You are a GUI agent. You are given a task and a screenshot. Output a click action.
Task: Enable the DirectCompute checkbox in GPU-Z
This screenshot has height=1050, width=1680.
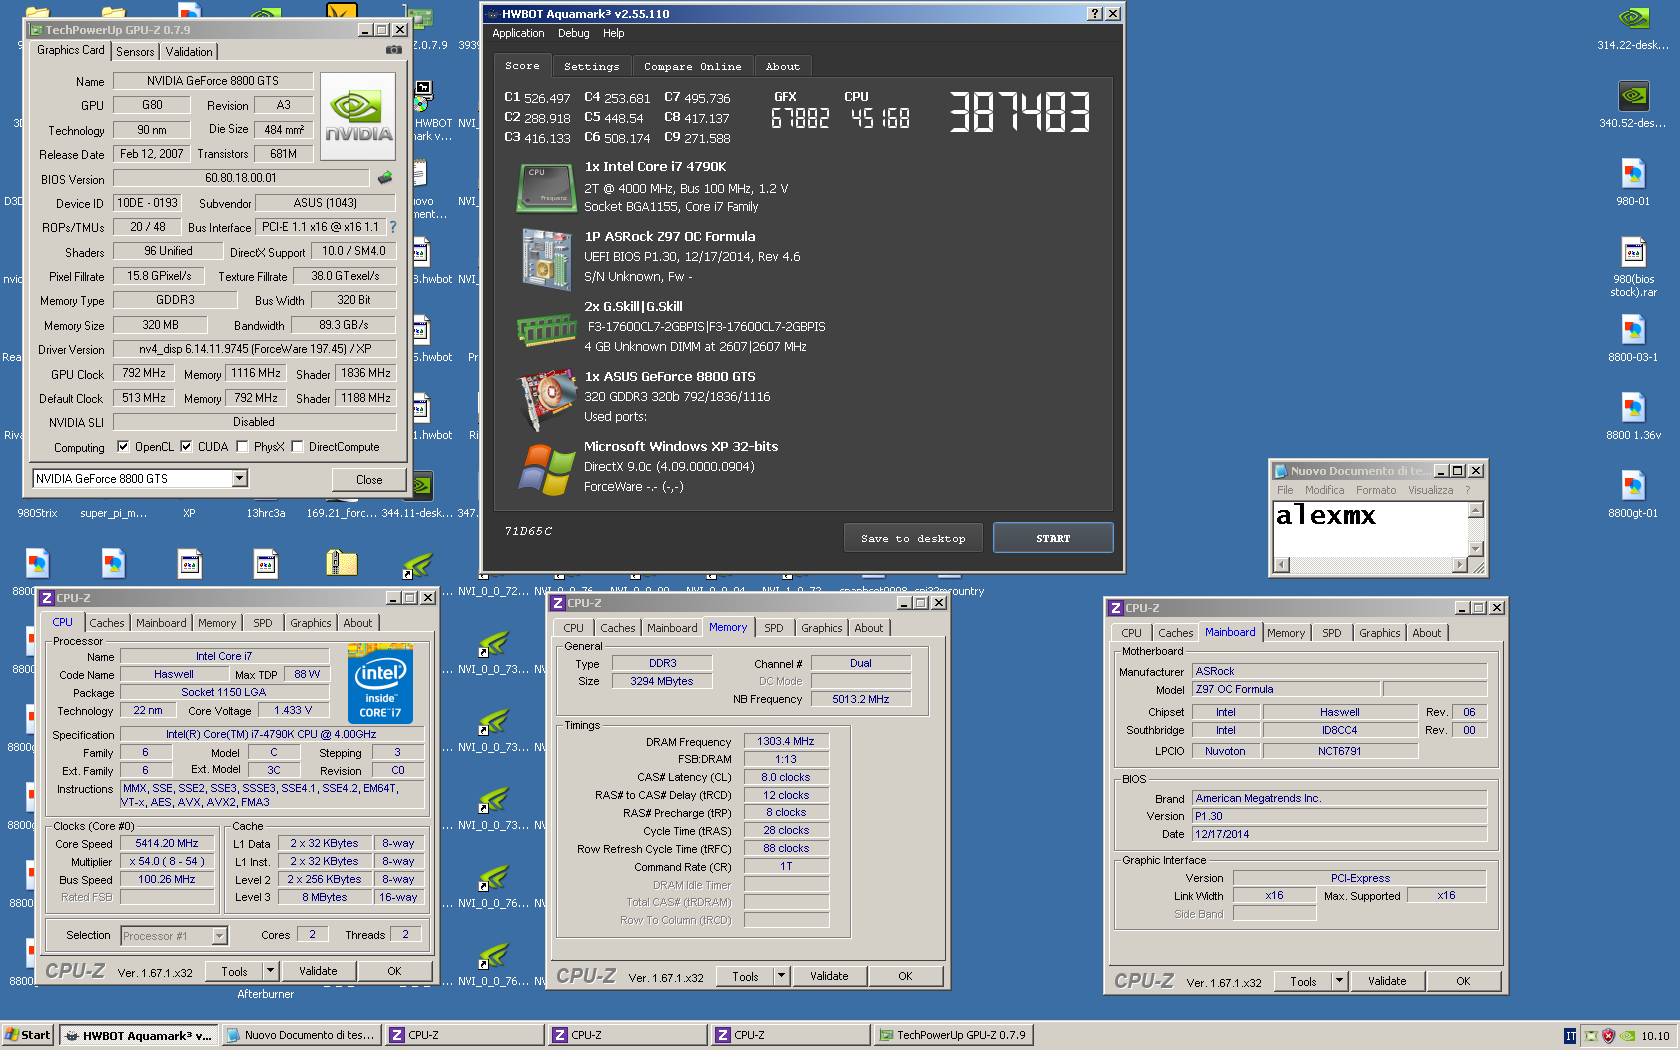(x=297, y=447)
